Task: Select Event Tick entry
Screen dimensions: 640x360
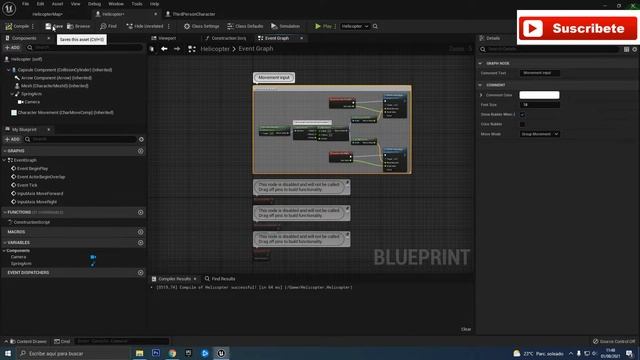Action: click(x=27, y=185)
